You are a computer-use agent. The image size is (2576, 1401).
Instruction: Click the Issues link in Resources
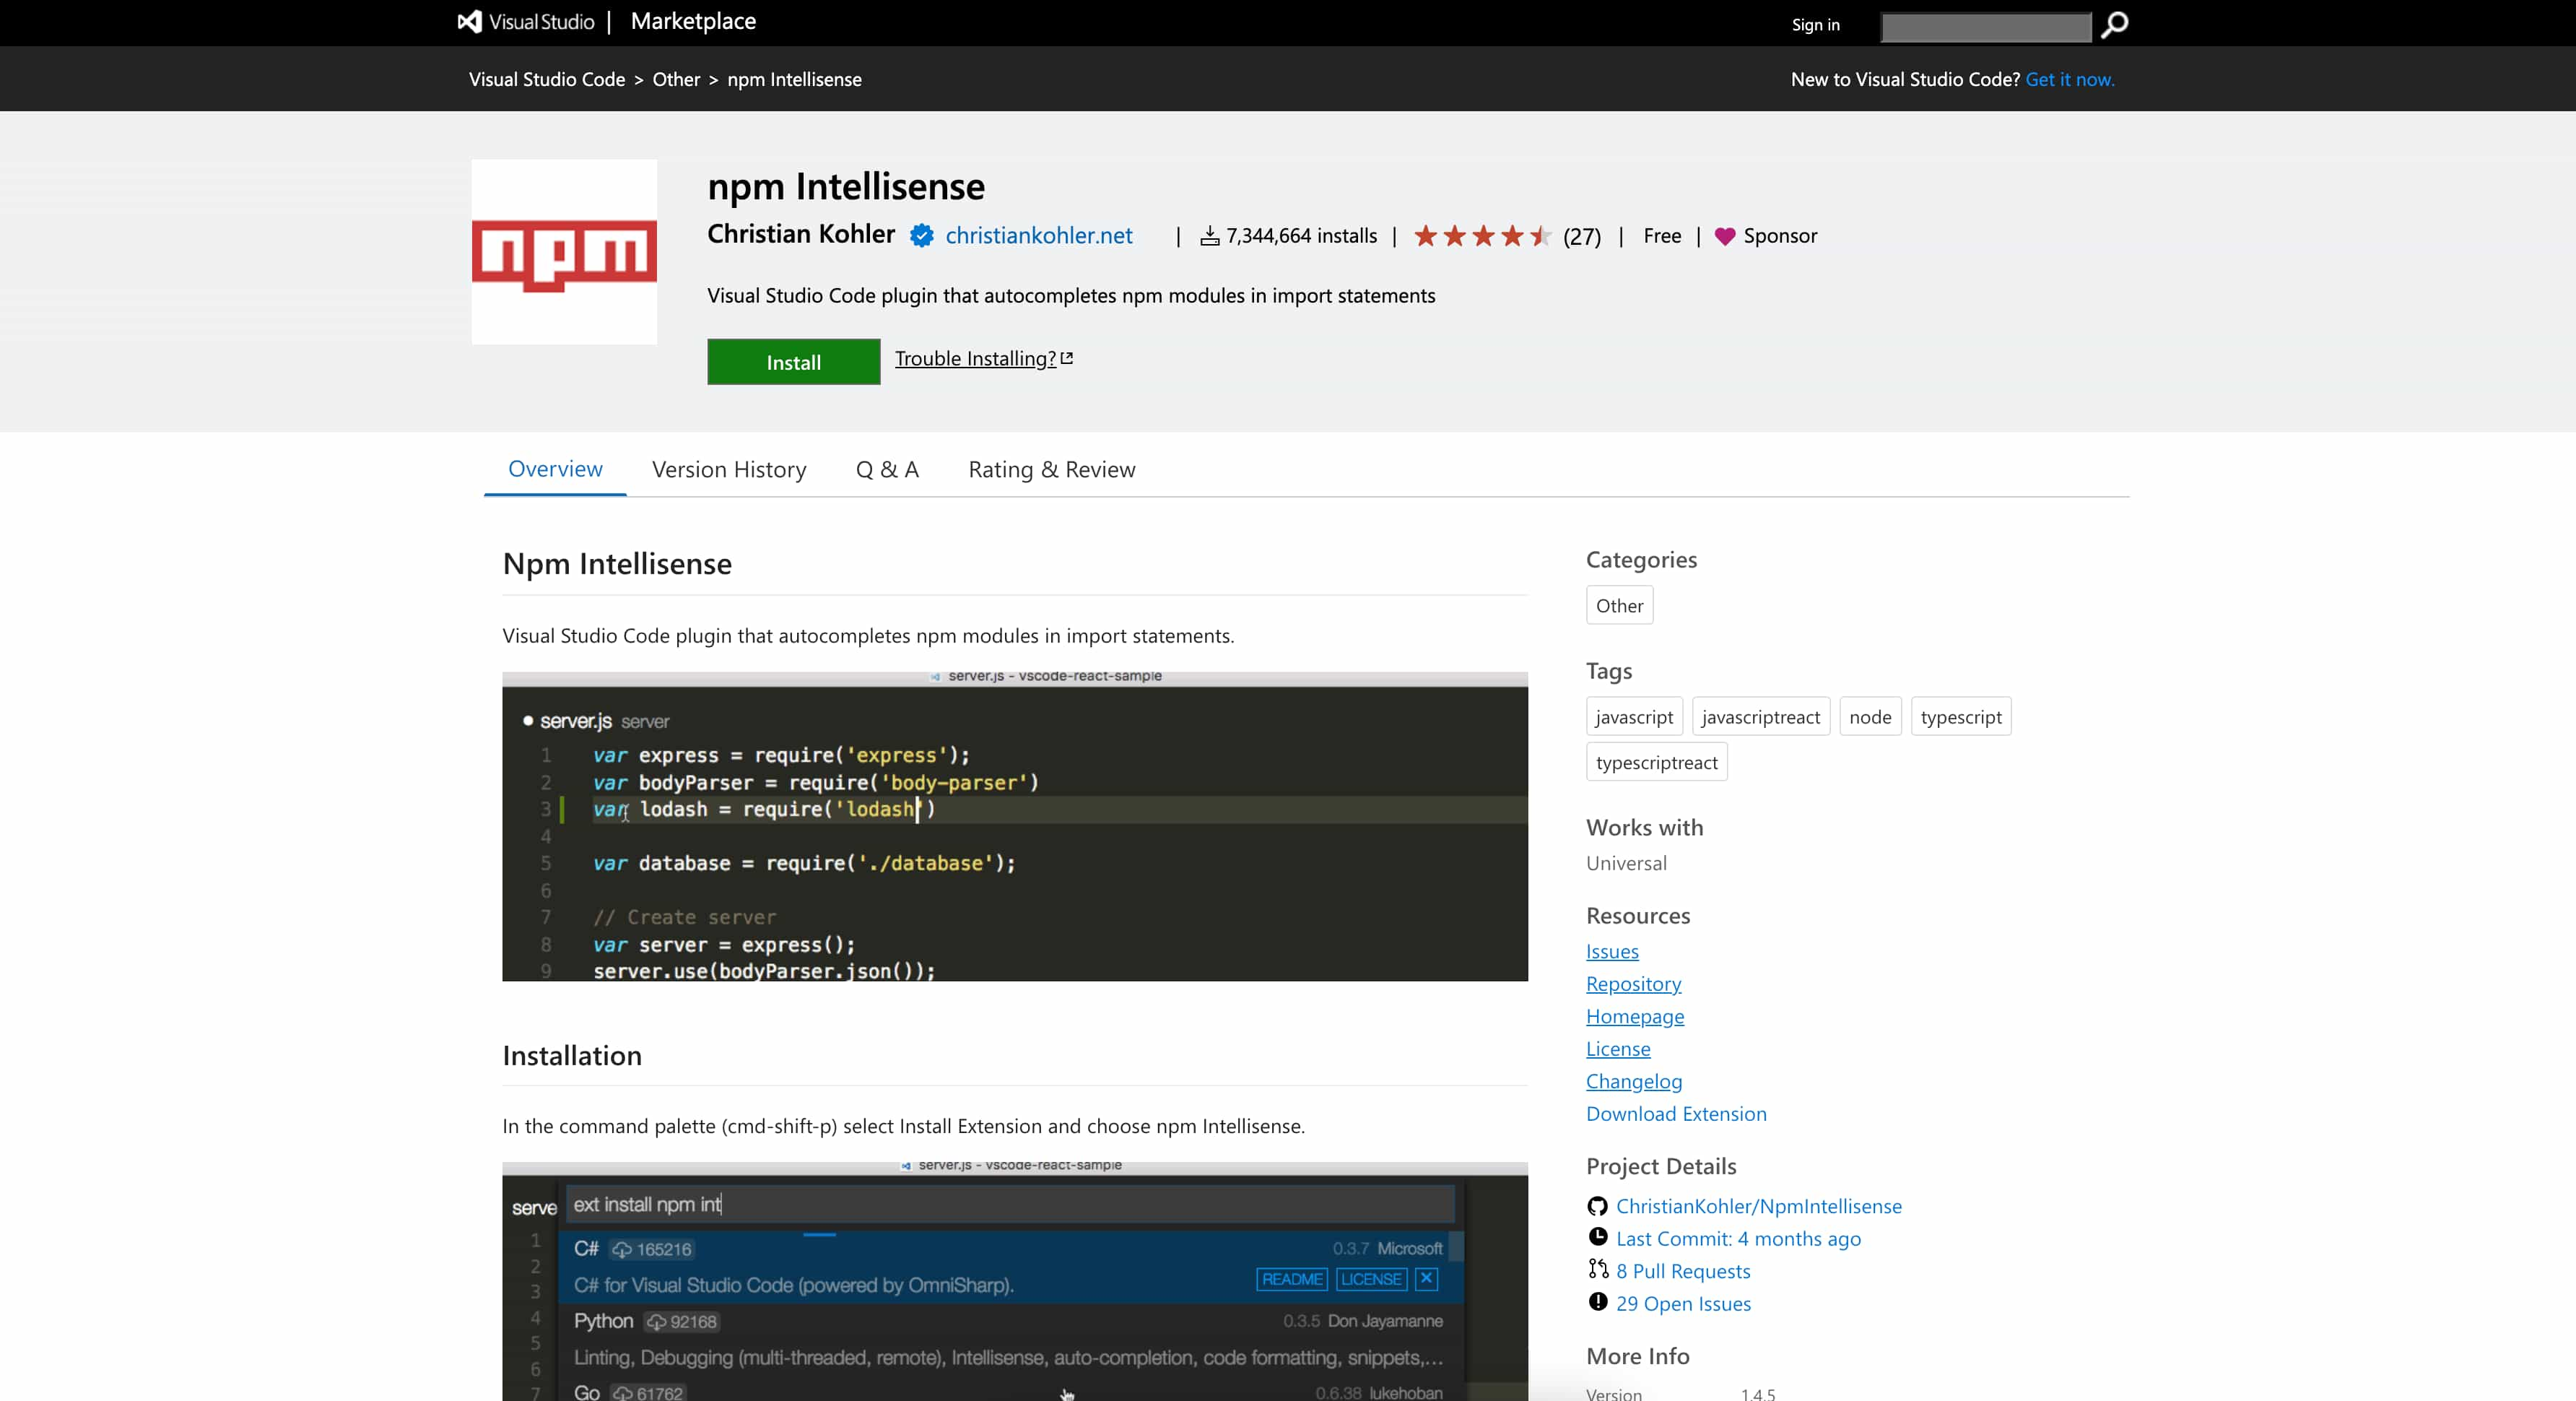coord(1614,950)
